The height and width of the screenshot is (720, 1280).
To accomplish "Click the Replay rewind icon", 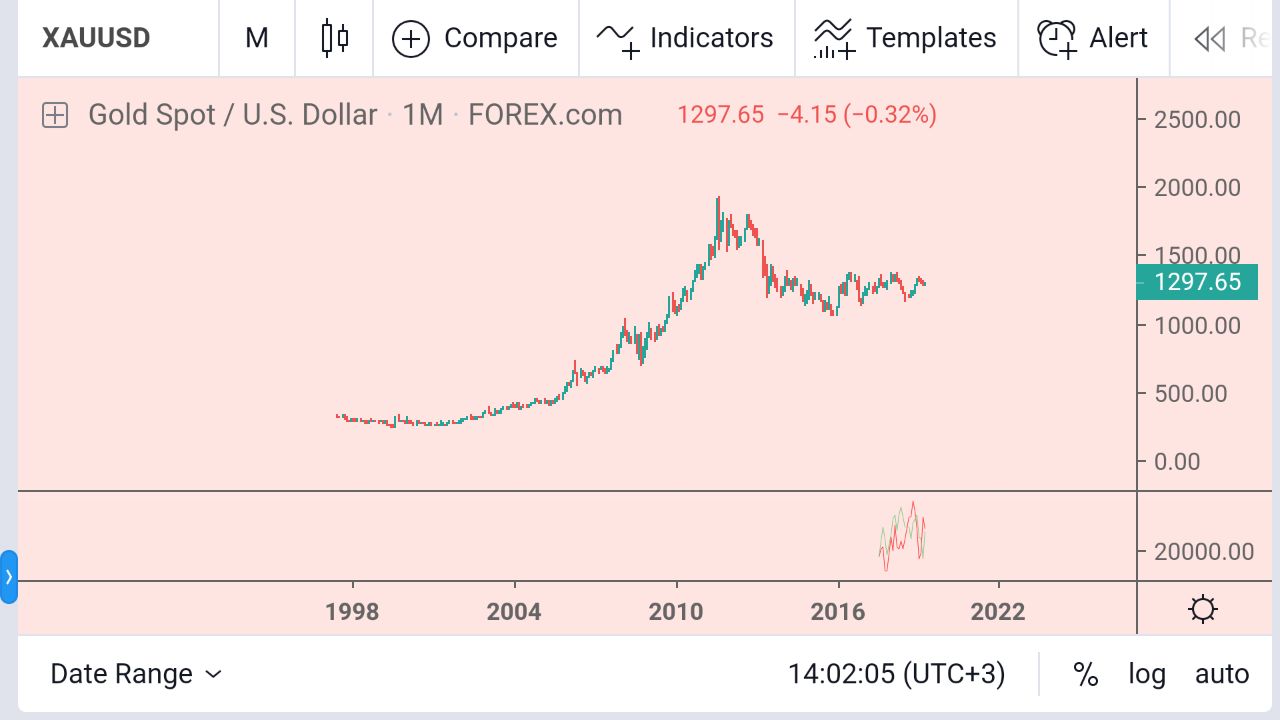I will pyautogui.click(x=1210, y=39).
